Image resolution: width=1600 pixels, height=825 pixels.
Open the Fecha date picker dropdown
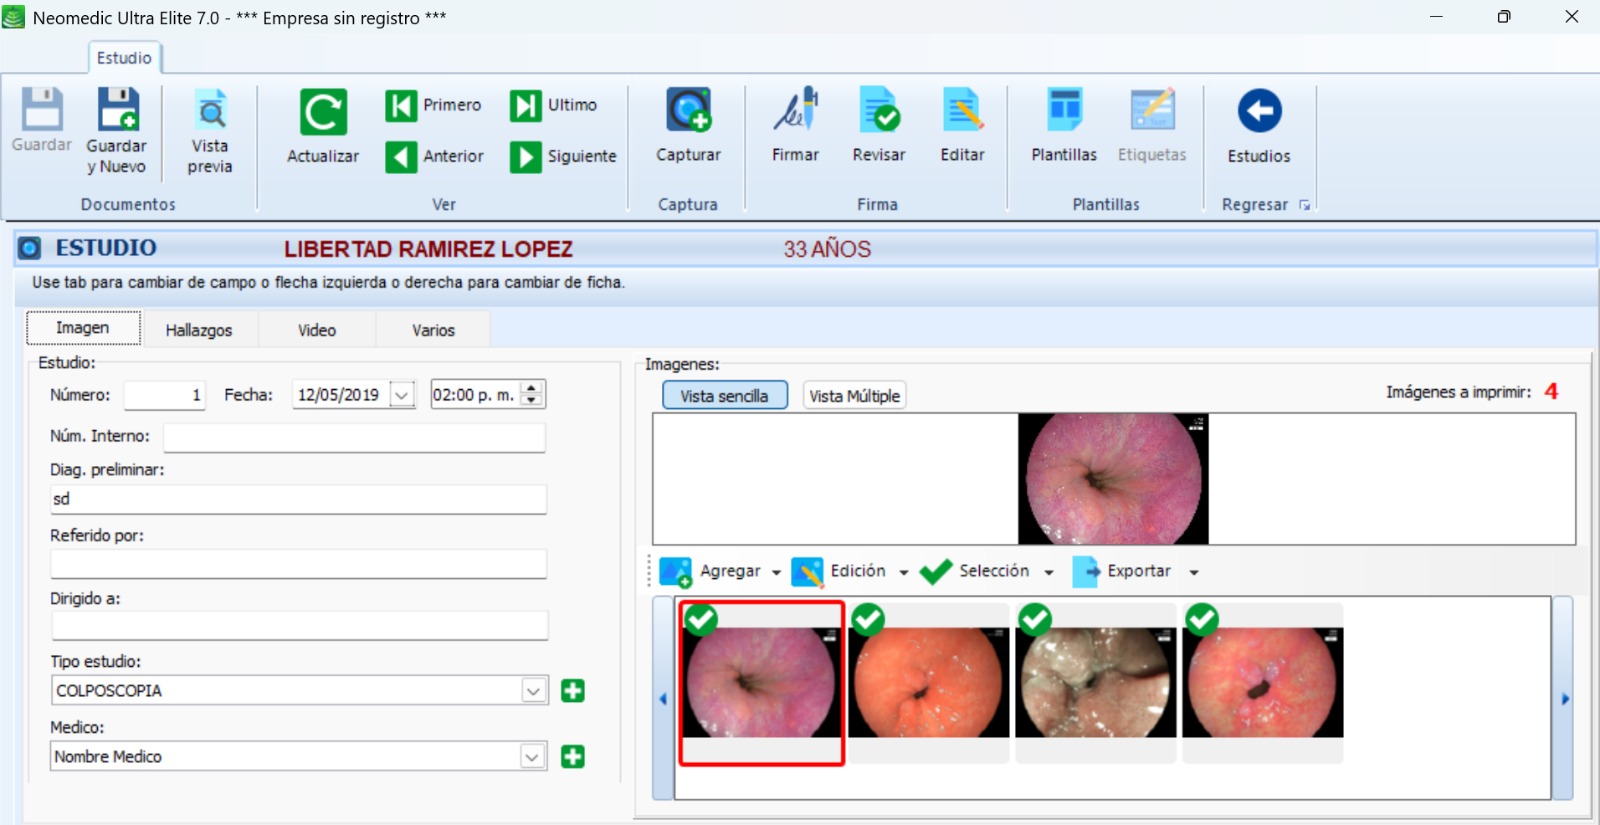tap(402, 395)
